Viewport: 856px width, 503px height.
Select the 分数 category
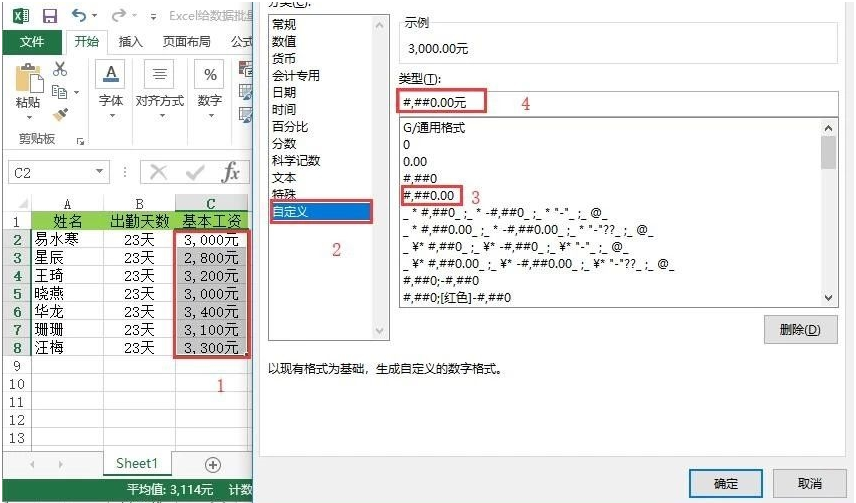[x=284, y=144]
